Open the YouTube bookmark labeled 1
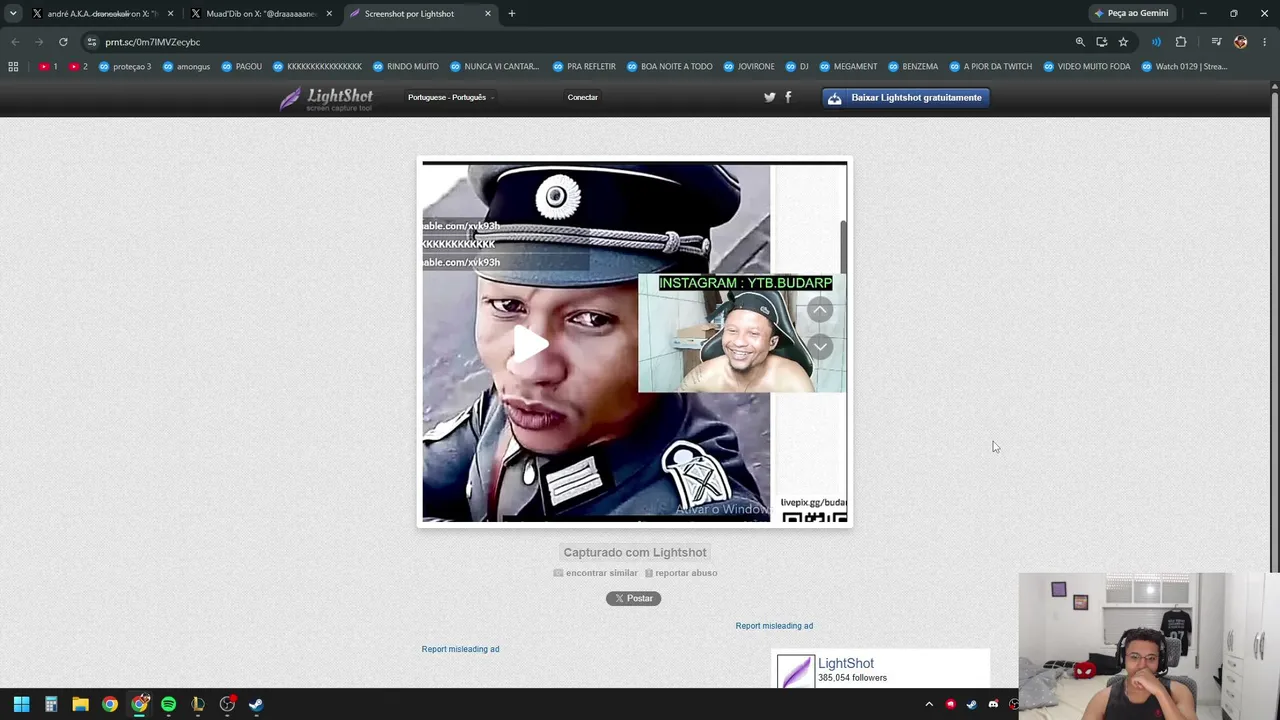 [48, 67]
